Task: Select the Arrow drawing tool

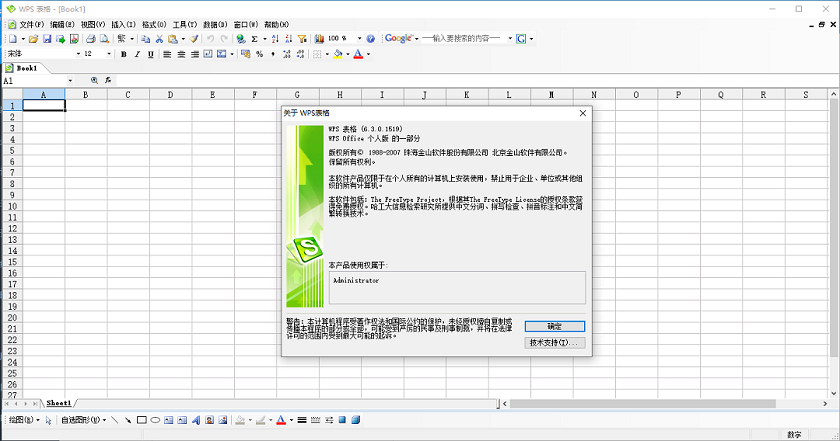Action: pyautogui.click(x=128, y=420)
